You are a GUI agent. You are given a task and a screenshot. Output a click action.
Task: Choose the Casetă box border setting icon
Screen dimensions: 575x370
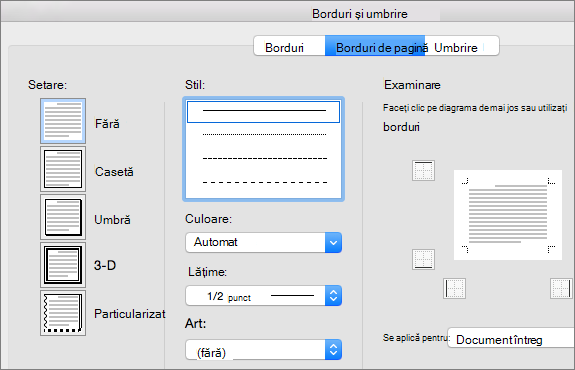[63, 169]
